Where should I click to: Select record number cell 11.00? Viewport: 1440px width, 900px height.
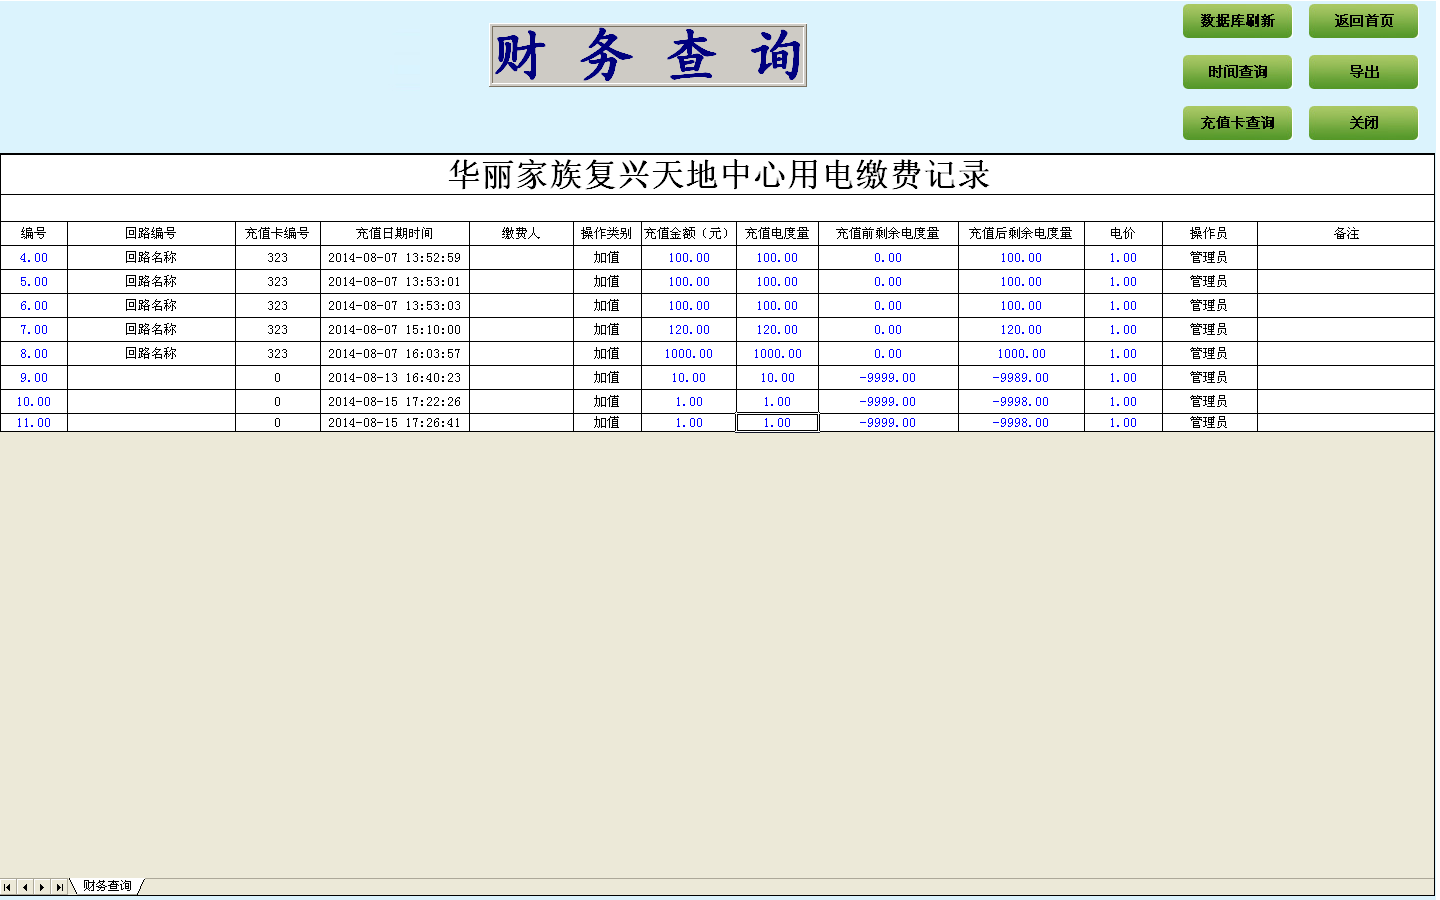34,423
